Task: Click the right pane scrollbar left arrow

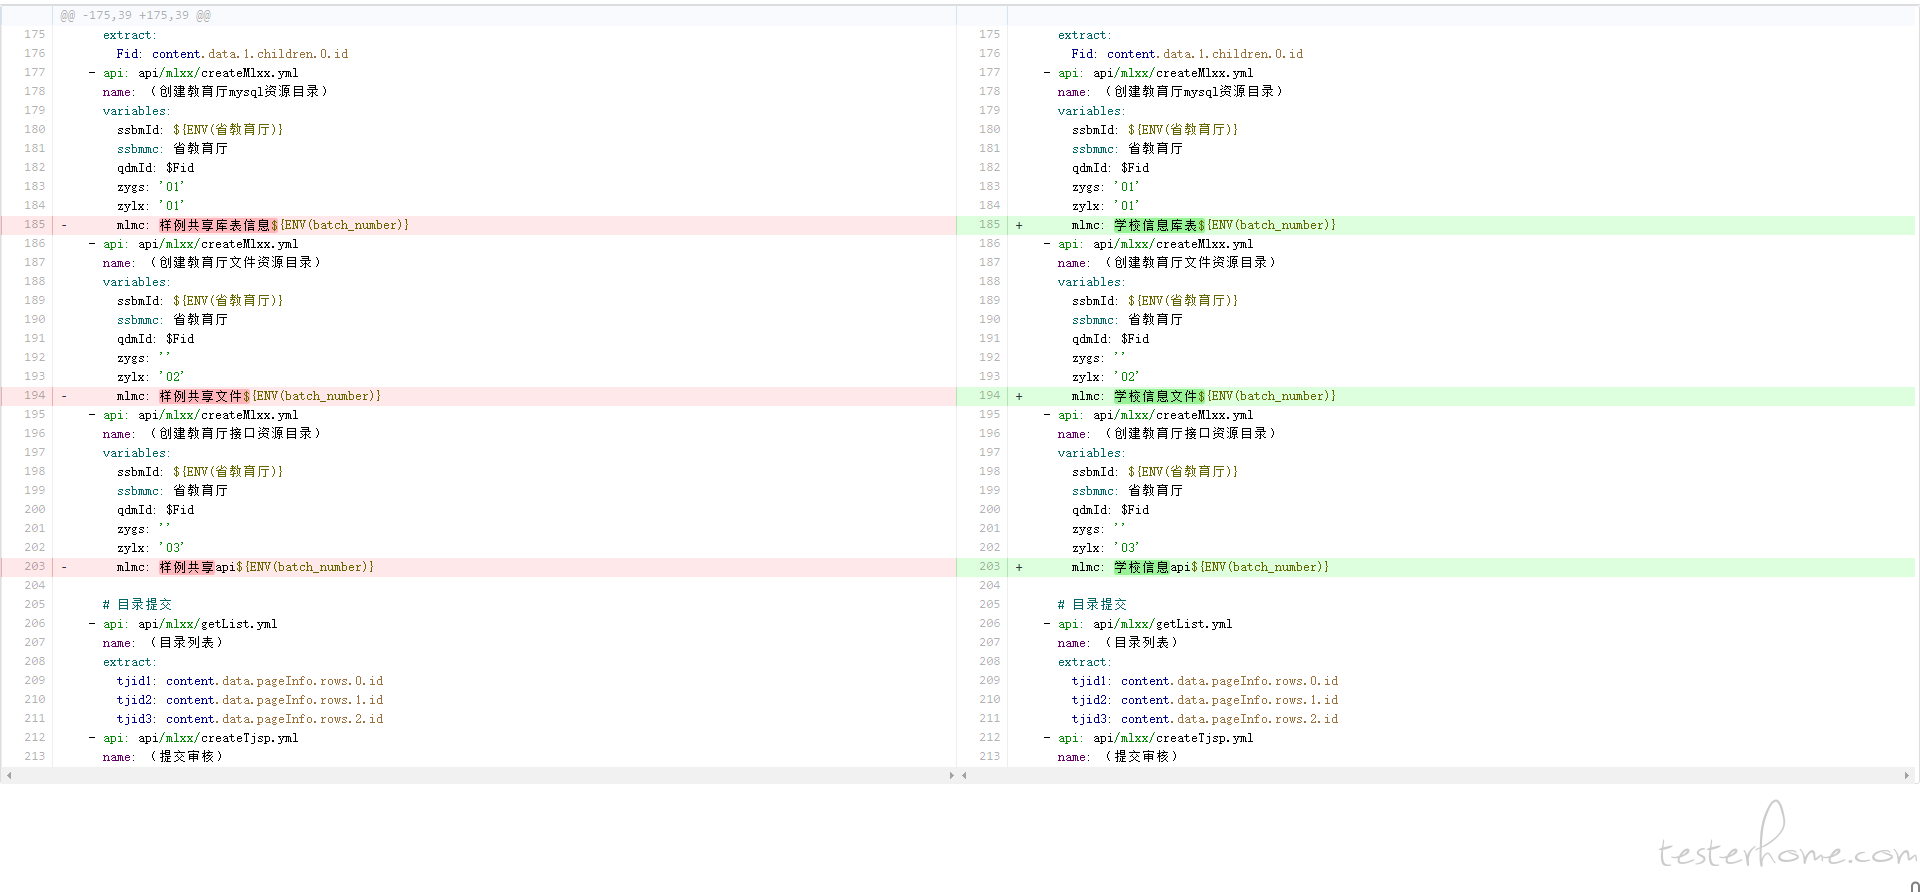Action: click(964, 775)
